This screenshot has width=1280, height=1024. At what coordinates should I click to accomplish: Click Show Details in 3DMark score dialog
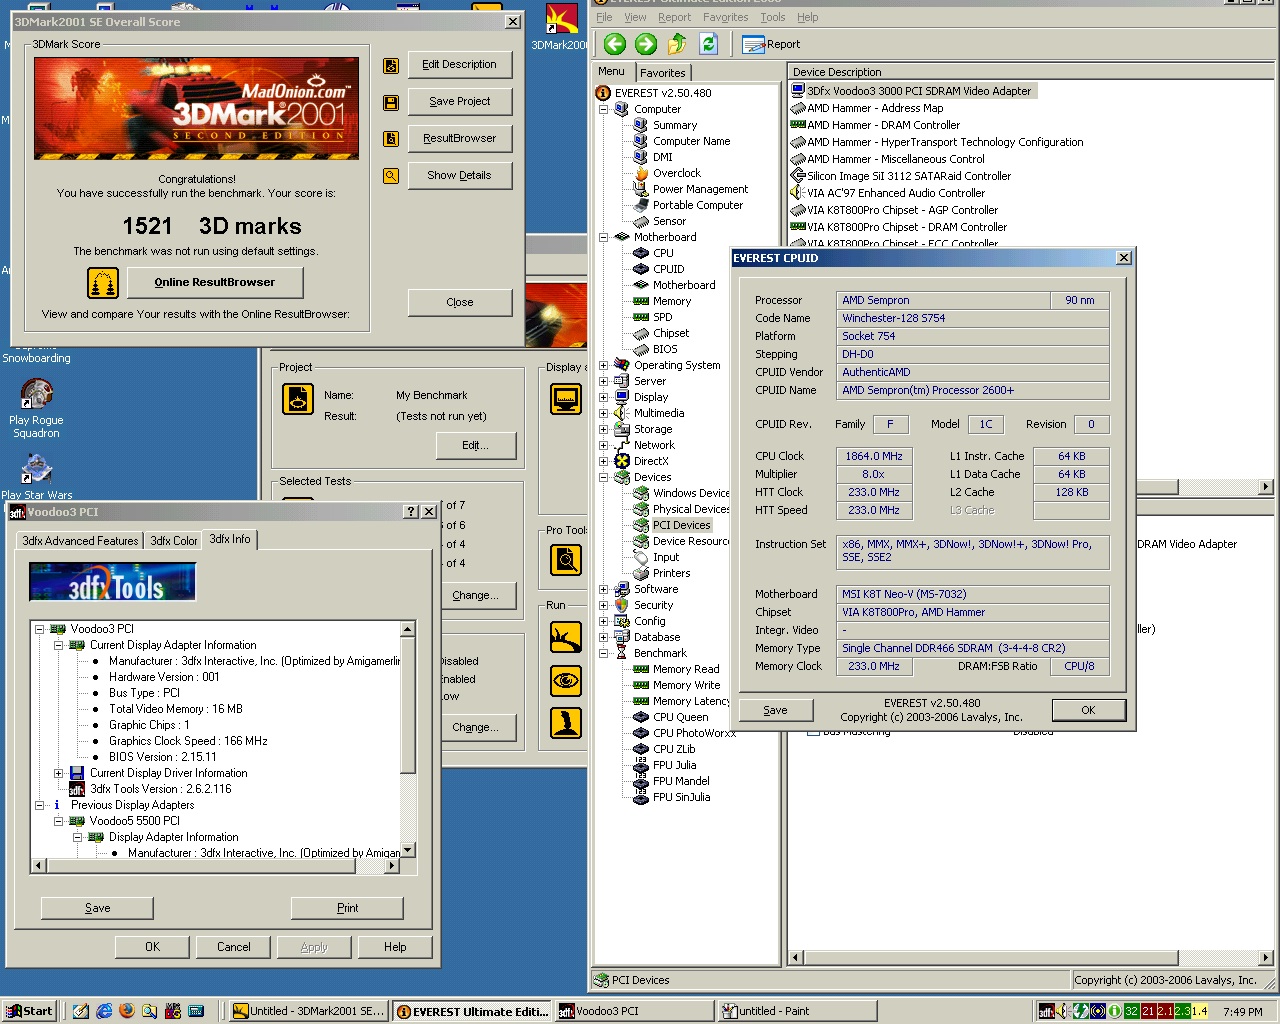click(459, 176)
